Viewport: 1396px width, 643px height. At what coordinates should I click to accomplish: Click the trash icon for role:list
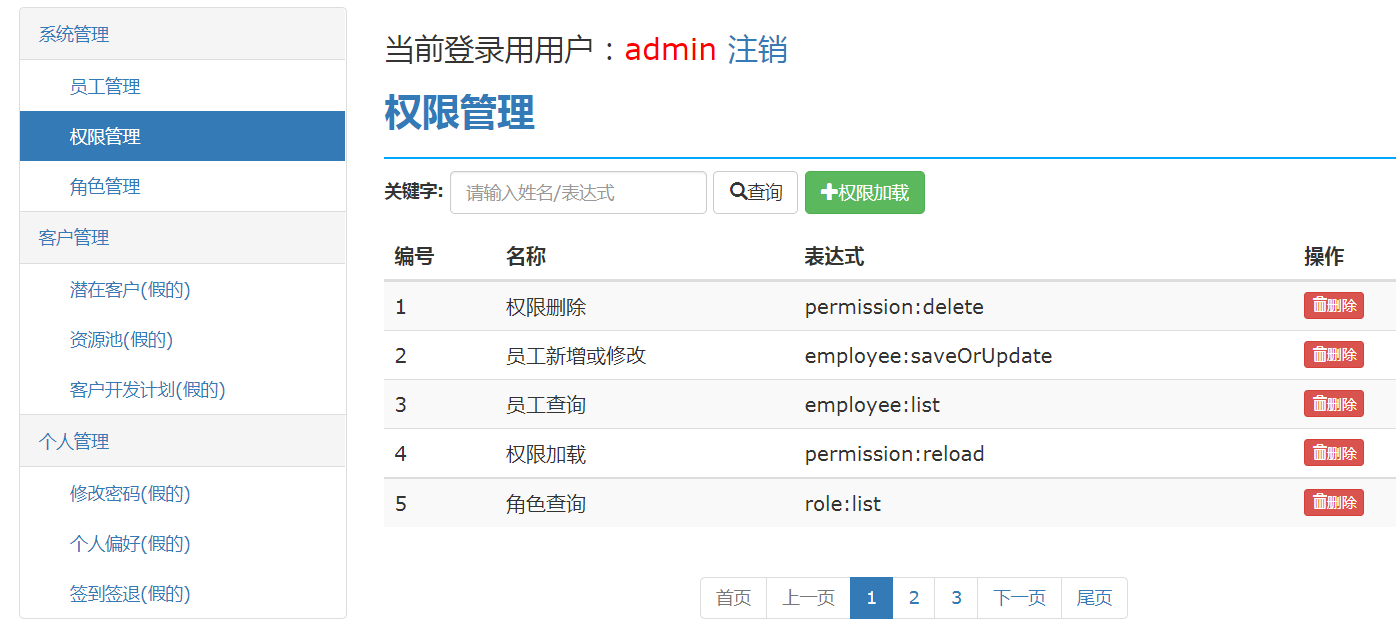[1319, 503]
